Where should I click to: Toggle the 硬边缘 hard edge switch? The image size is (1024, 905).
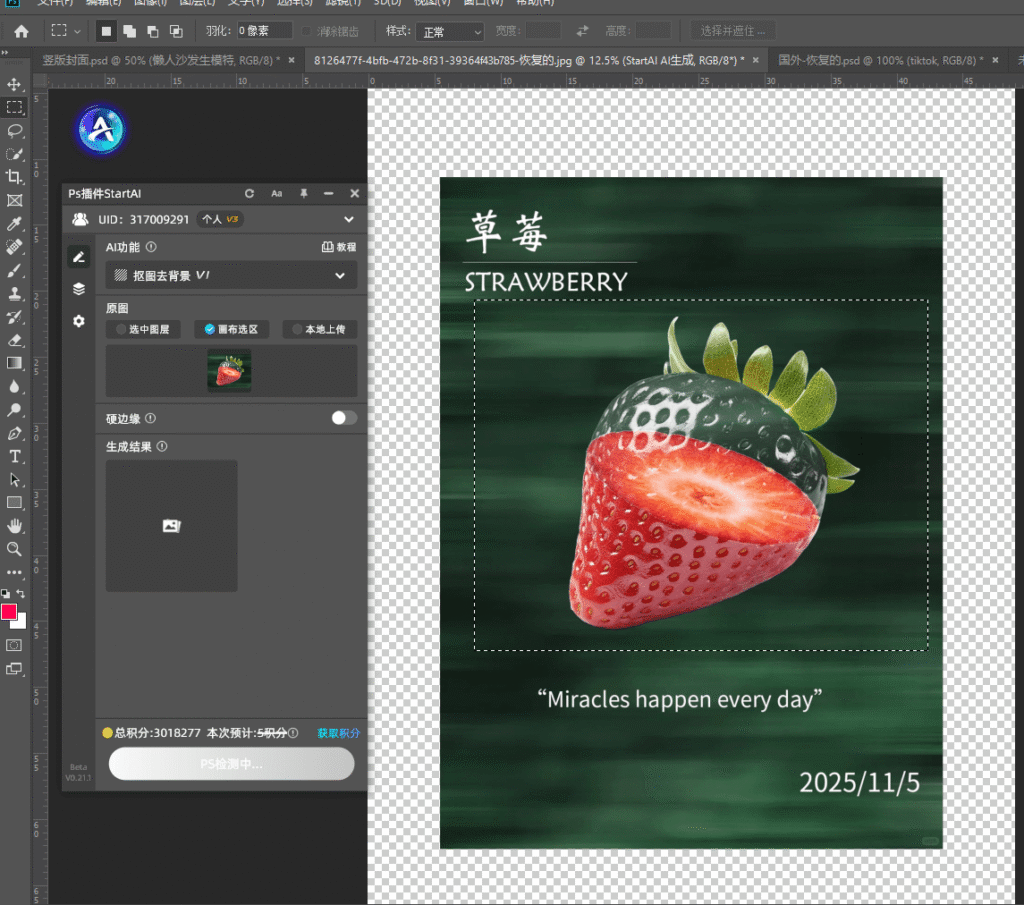pos(343,418)
